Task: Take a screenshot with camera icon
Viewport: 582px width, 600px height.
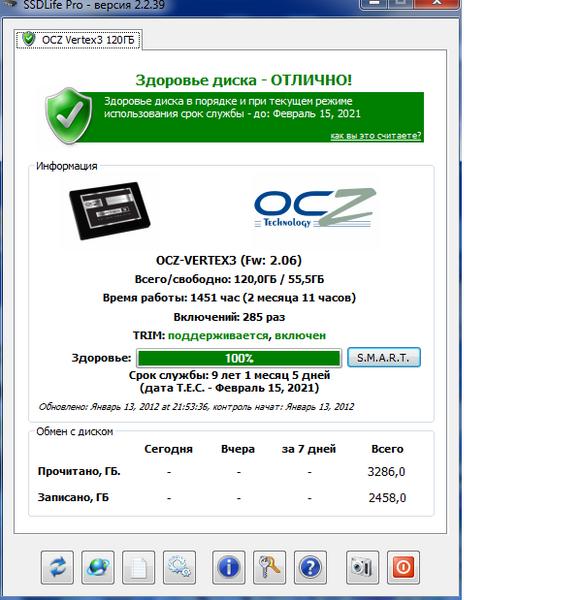Action: pyautogui.click(x=362, y=567)
